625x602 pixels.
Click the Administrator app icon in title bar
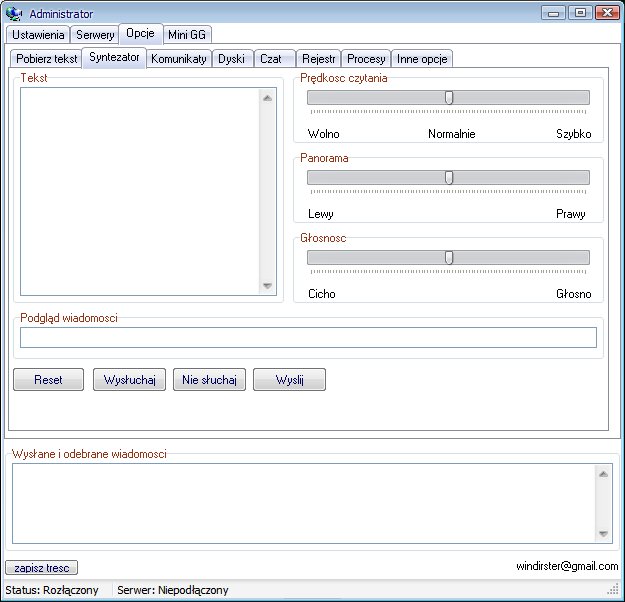tap(15, 14)
